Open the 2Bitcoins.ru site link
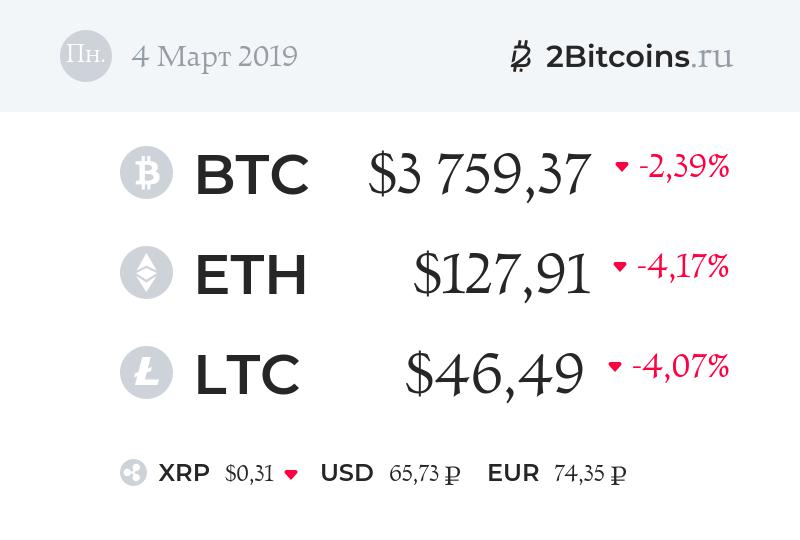 pos(639,56)
